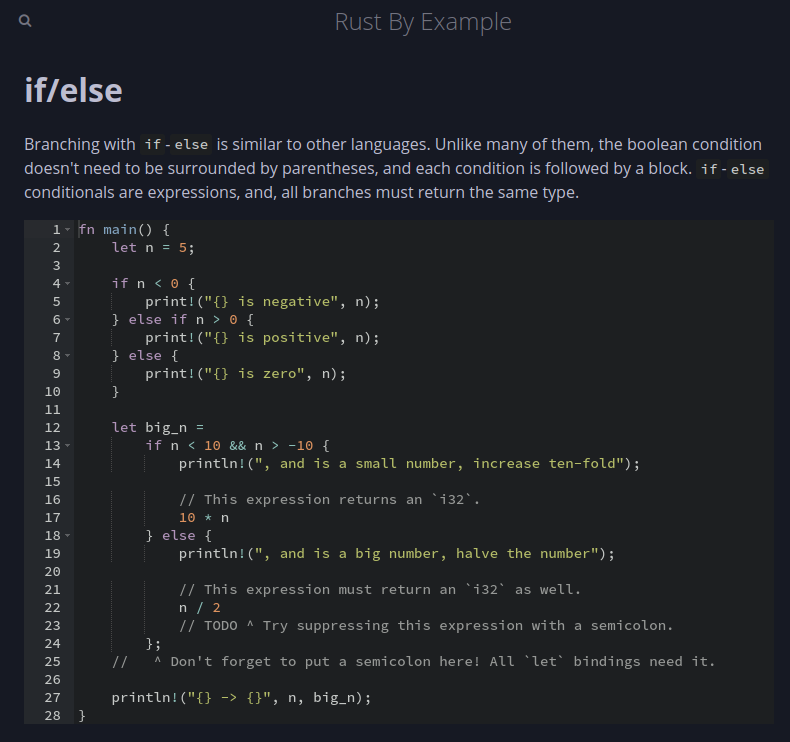Place cursor in 'is zero' print line
Image resolution: width=790 pixels, height=742 pixels.
tap(245, 374)
